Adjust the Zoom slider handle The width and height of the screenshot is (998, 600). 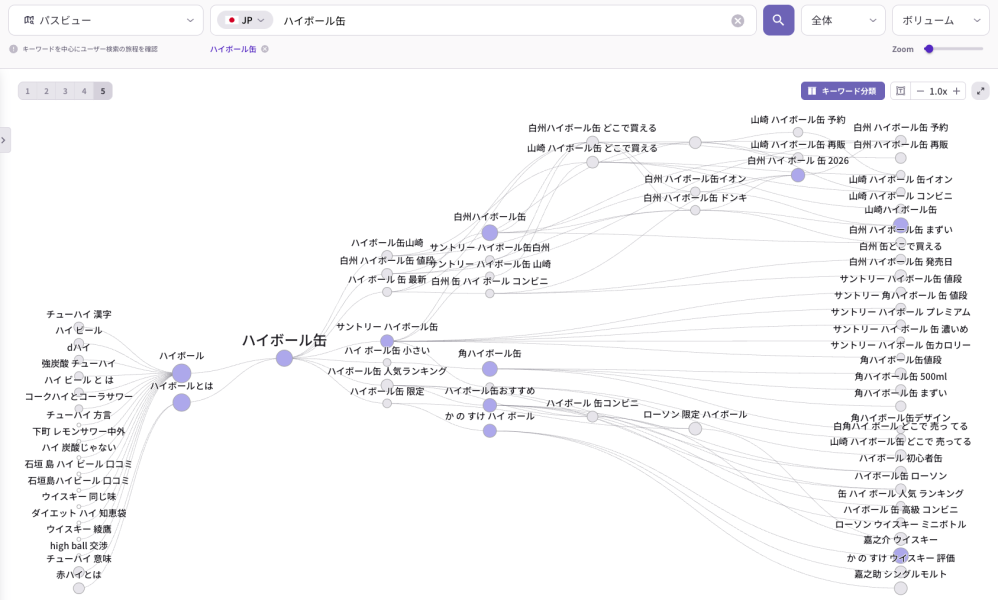click(929, 49)
